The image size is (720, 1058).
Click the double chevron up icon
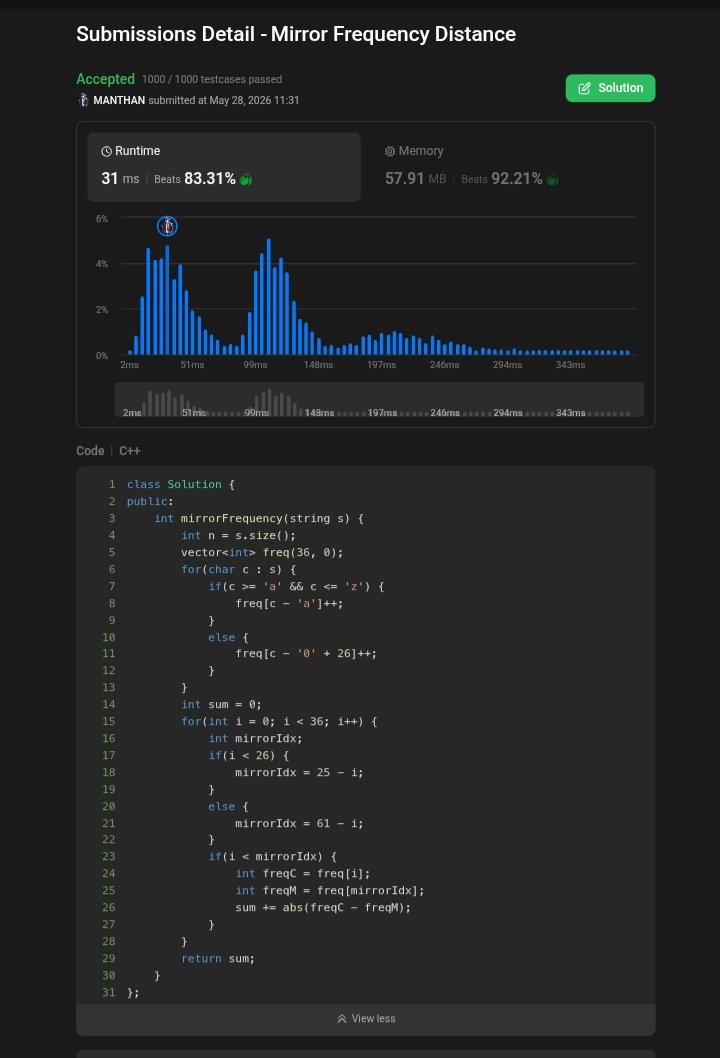[x=342, y=1019]
